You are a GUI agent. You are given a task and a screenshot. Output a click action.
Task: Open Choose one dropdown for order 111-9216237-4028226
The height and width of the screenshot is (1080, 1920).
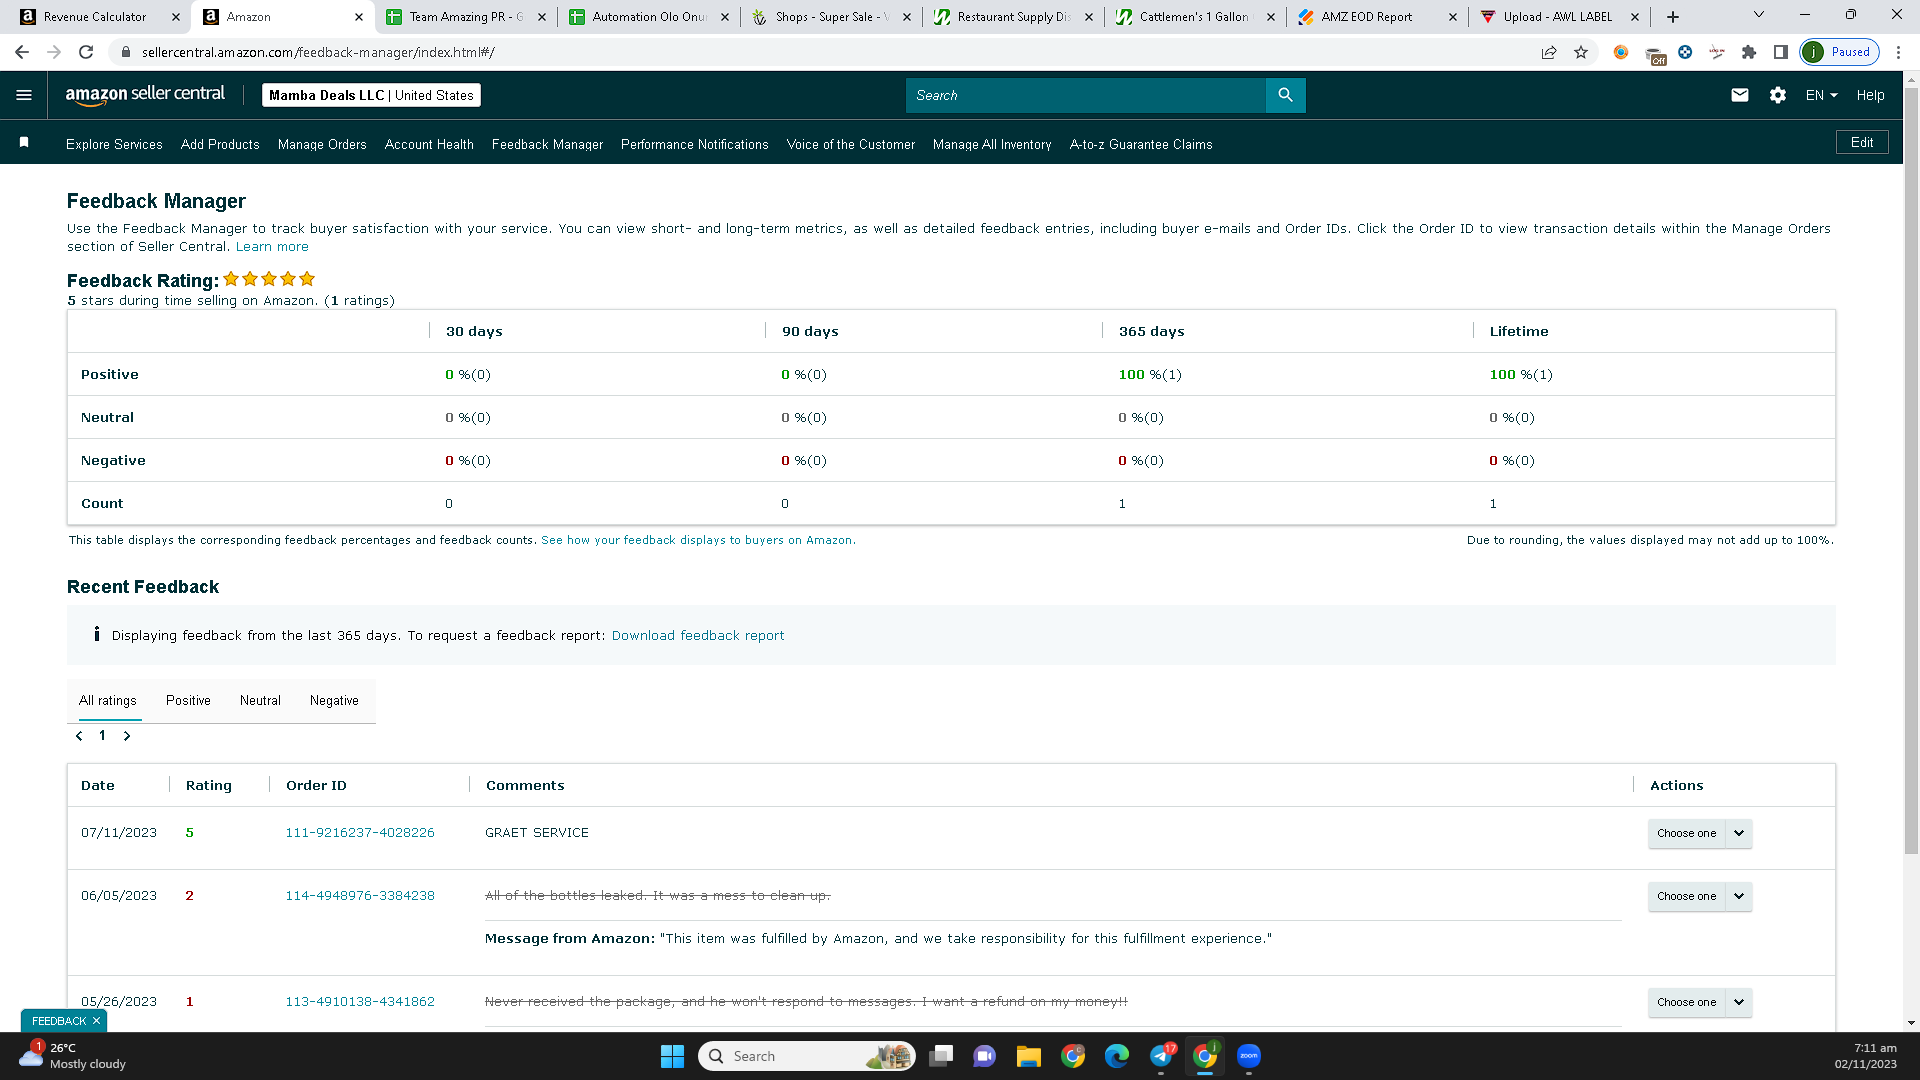click(x=1700, y=833)
